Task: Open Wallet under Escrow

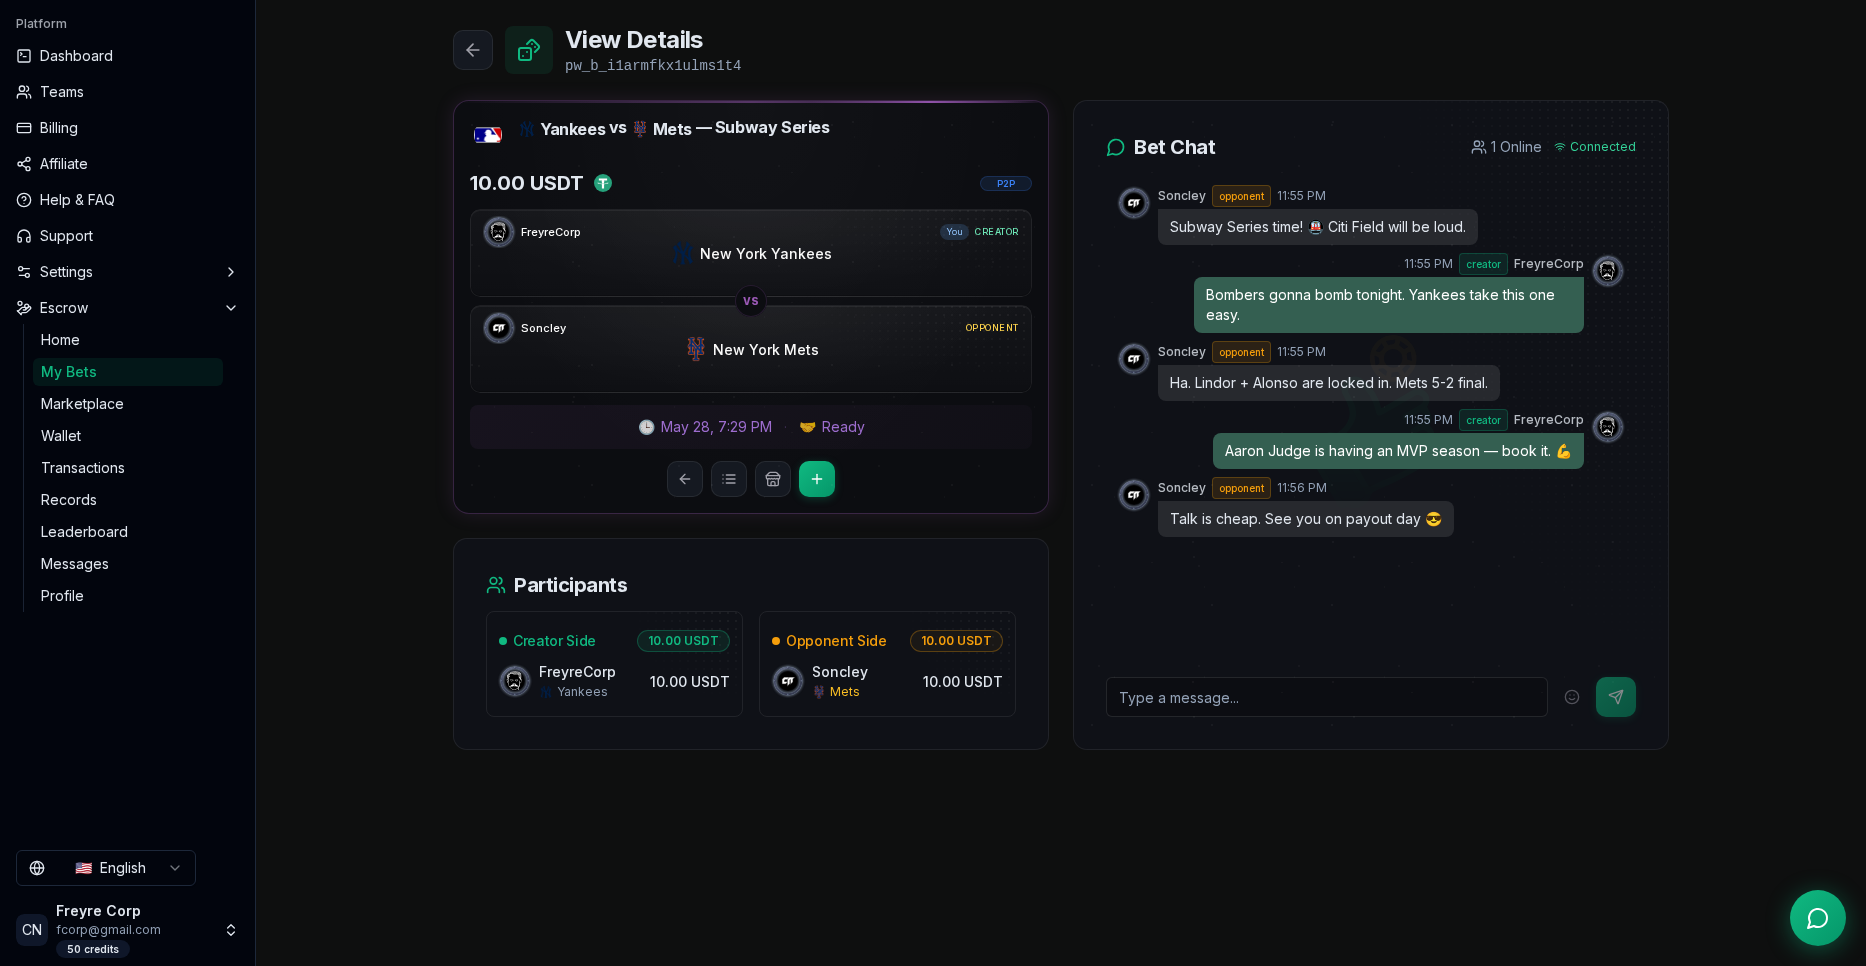Action: point(128,436)
